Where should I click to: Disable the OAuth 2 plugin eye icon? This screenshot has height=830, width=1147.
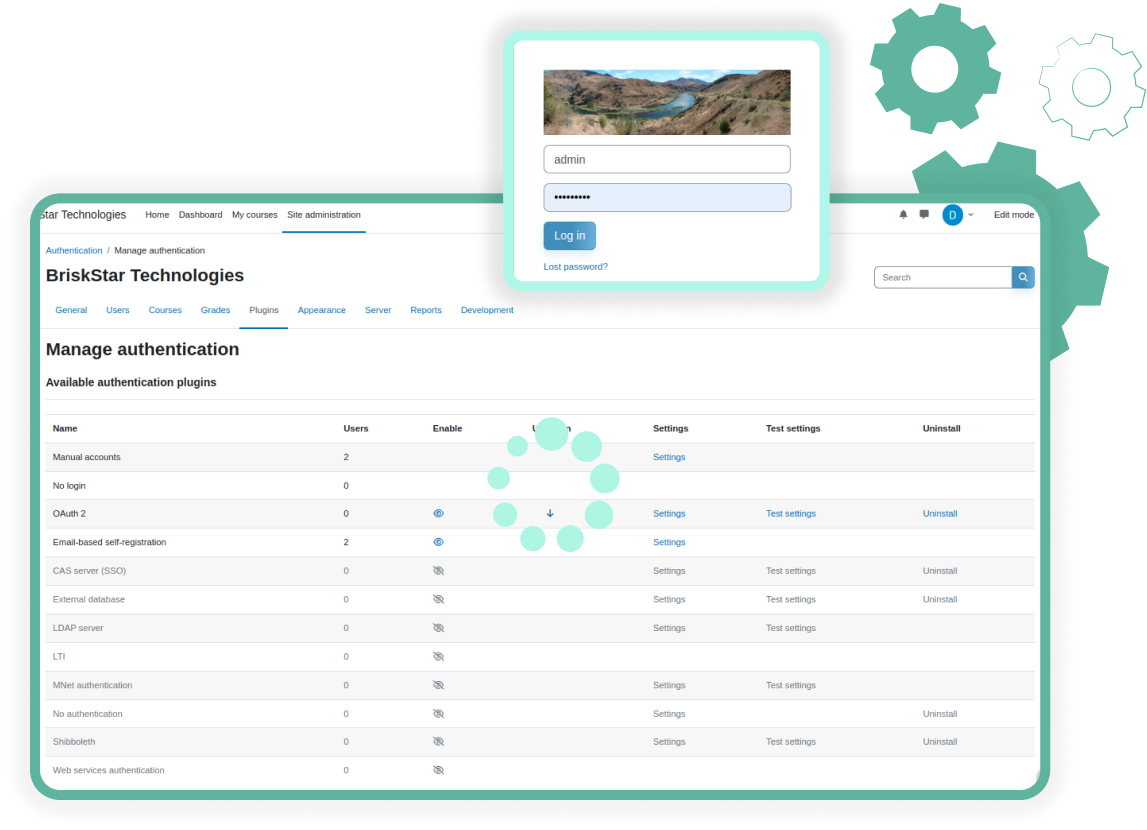coord(438,513)
